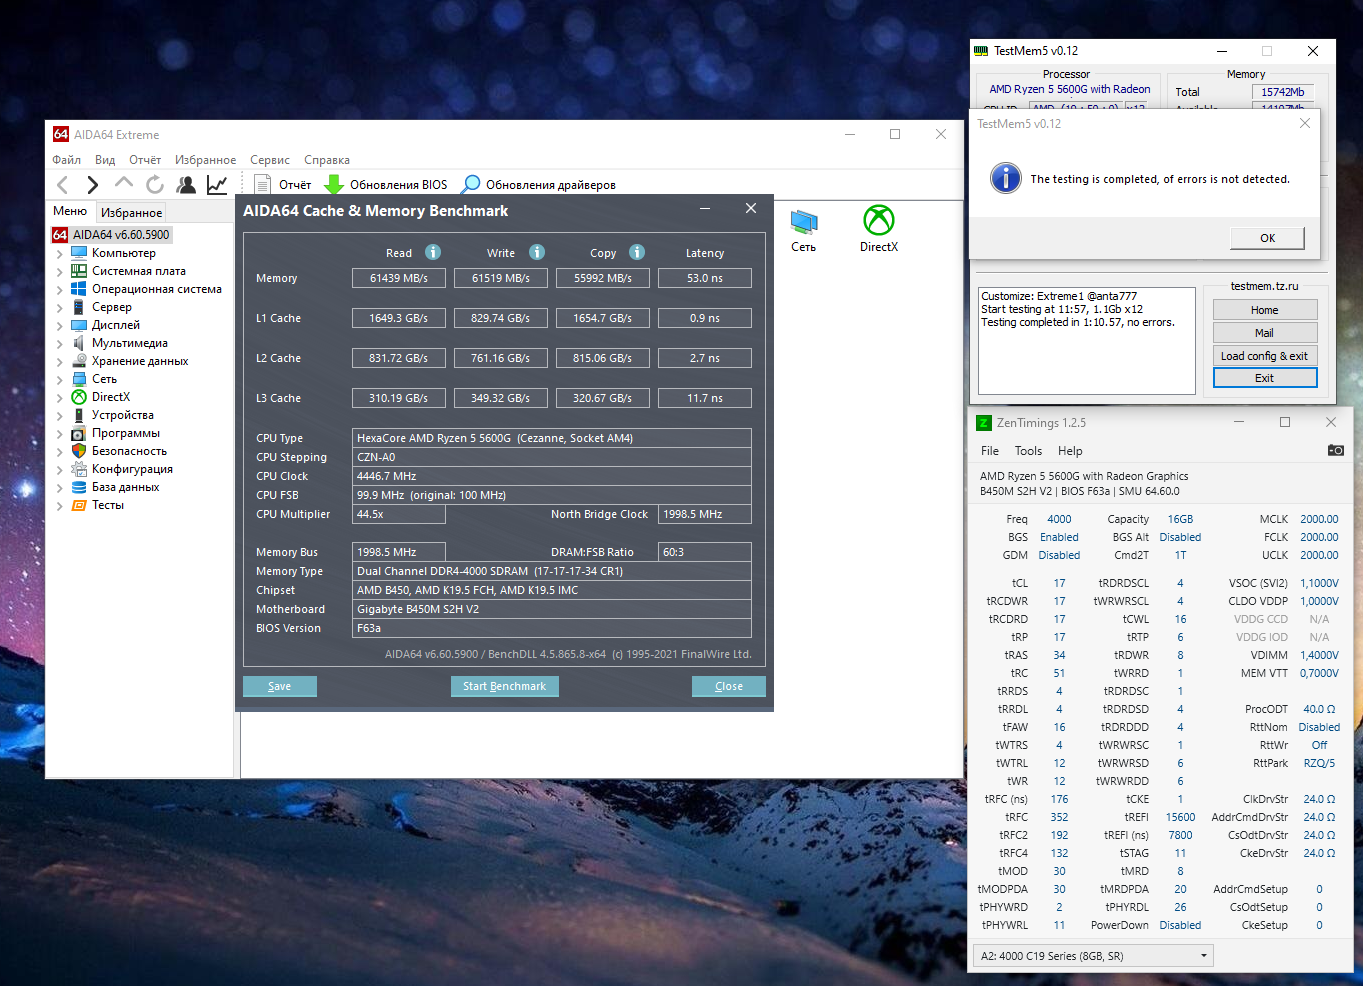The width and height of the screenshot is (1363, 986).
Task: Go forward with AIDA64 toolbar right arrow
Action: pos(93,184)
